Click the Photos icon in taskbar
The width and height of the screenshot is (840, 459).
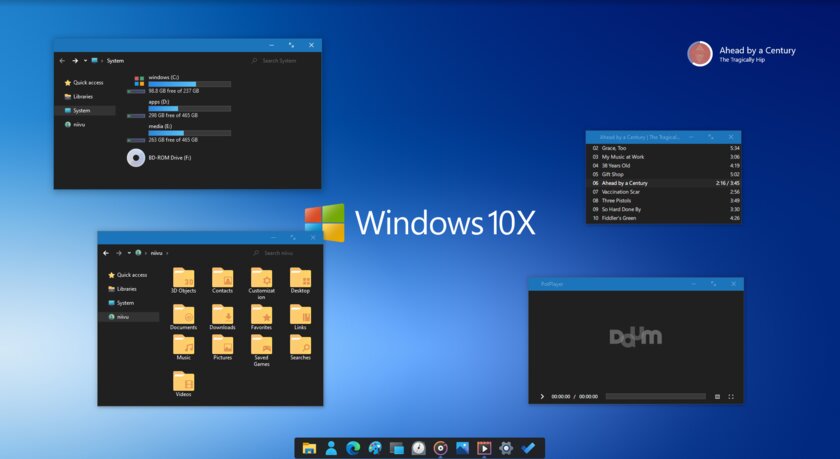click(462, 448)
